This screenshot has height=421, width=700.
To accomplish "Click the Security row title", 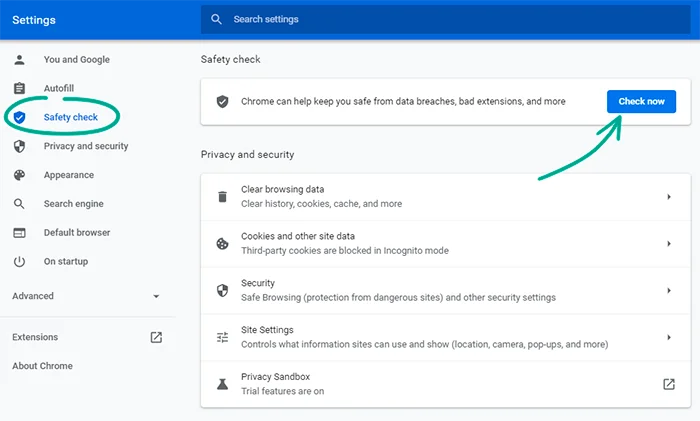I will pyautogui.click(x=258, y=283).
